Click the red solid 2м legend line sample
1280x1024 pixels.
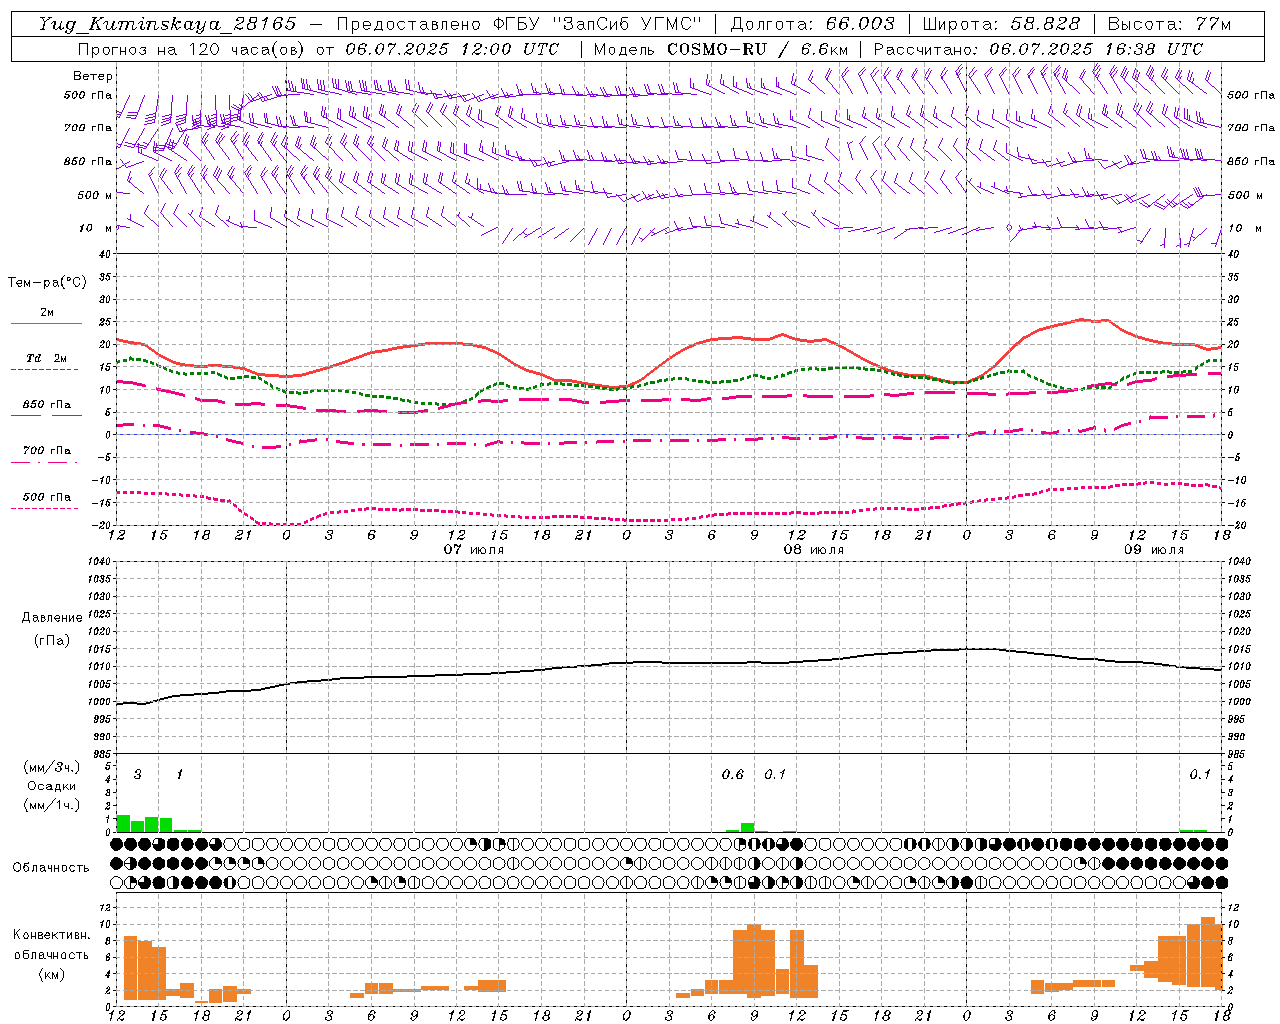[46, 323]
